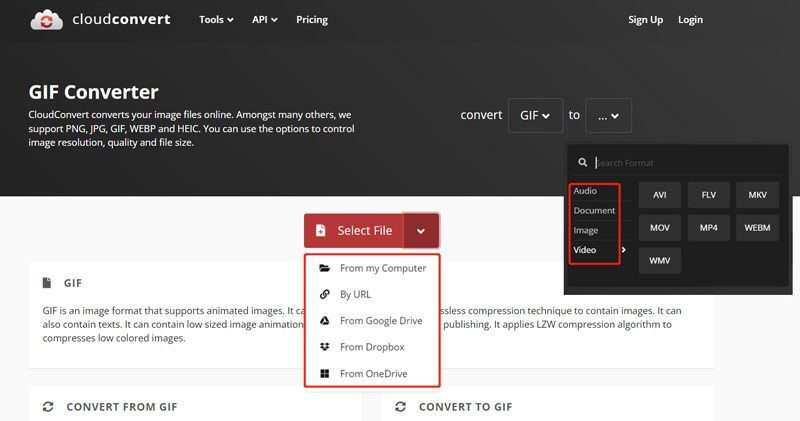Viewport: 800px width, 421px height.
Task: Select the Video format category
Action: (585, 250)
